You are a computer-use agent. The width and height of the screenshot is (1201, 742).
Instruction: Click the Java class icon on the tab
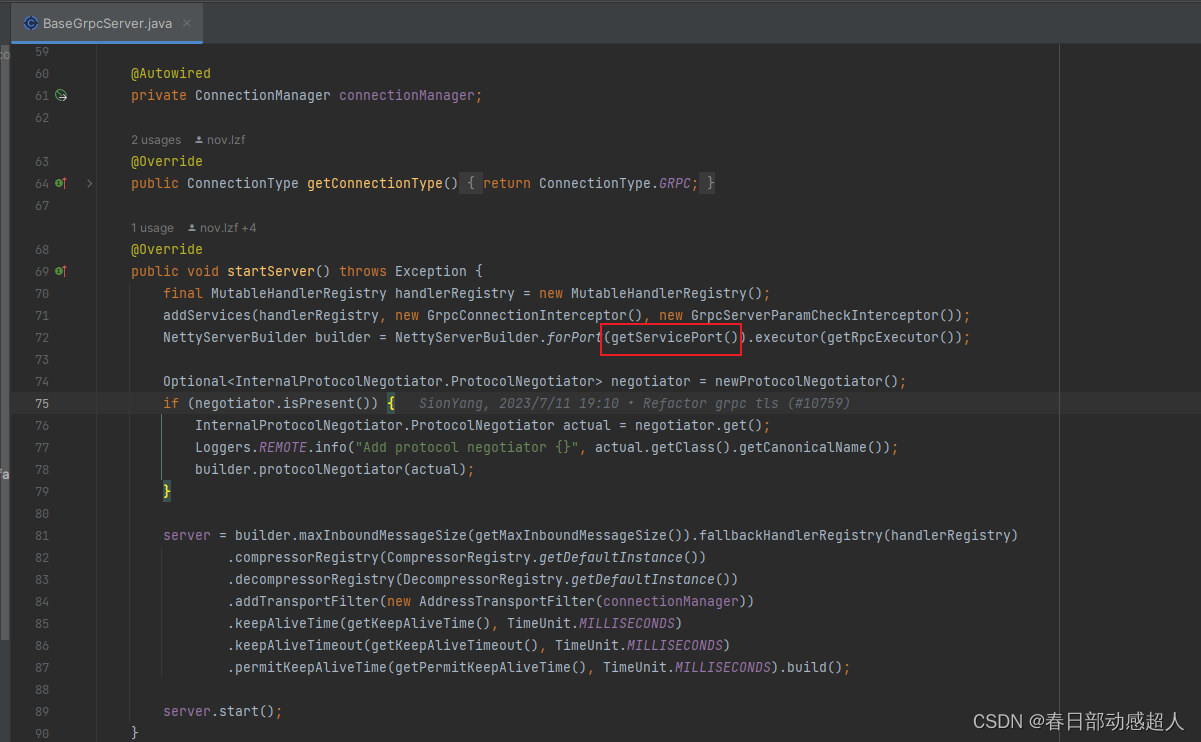click(31, 23)
